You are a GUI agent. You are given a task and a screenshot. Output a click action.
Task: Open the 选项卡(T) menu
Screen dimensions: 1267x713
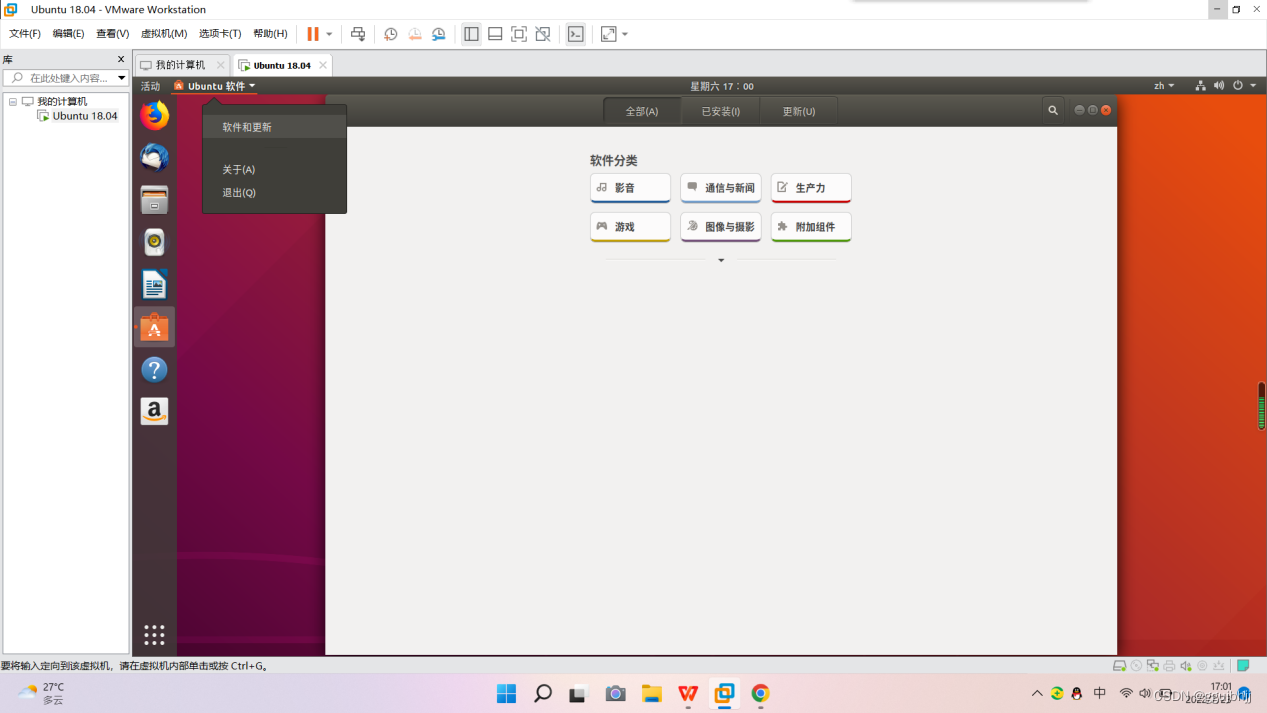click(x=220, y=34)
